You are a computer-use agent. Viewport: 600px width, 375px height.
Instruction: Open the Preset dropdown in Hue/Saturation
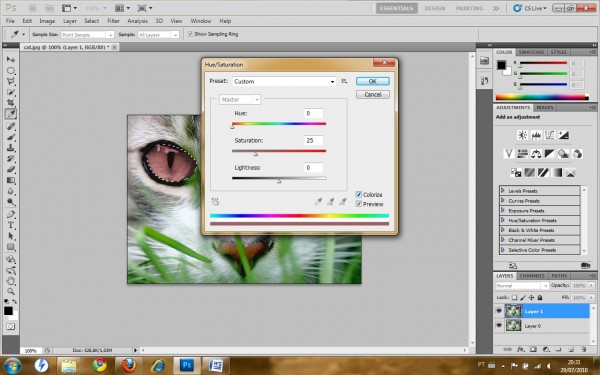tap(284, 82)
